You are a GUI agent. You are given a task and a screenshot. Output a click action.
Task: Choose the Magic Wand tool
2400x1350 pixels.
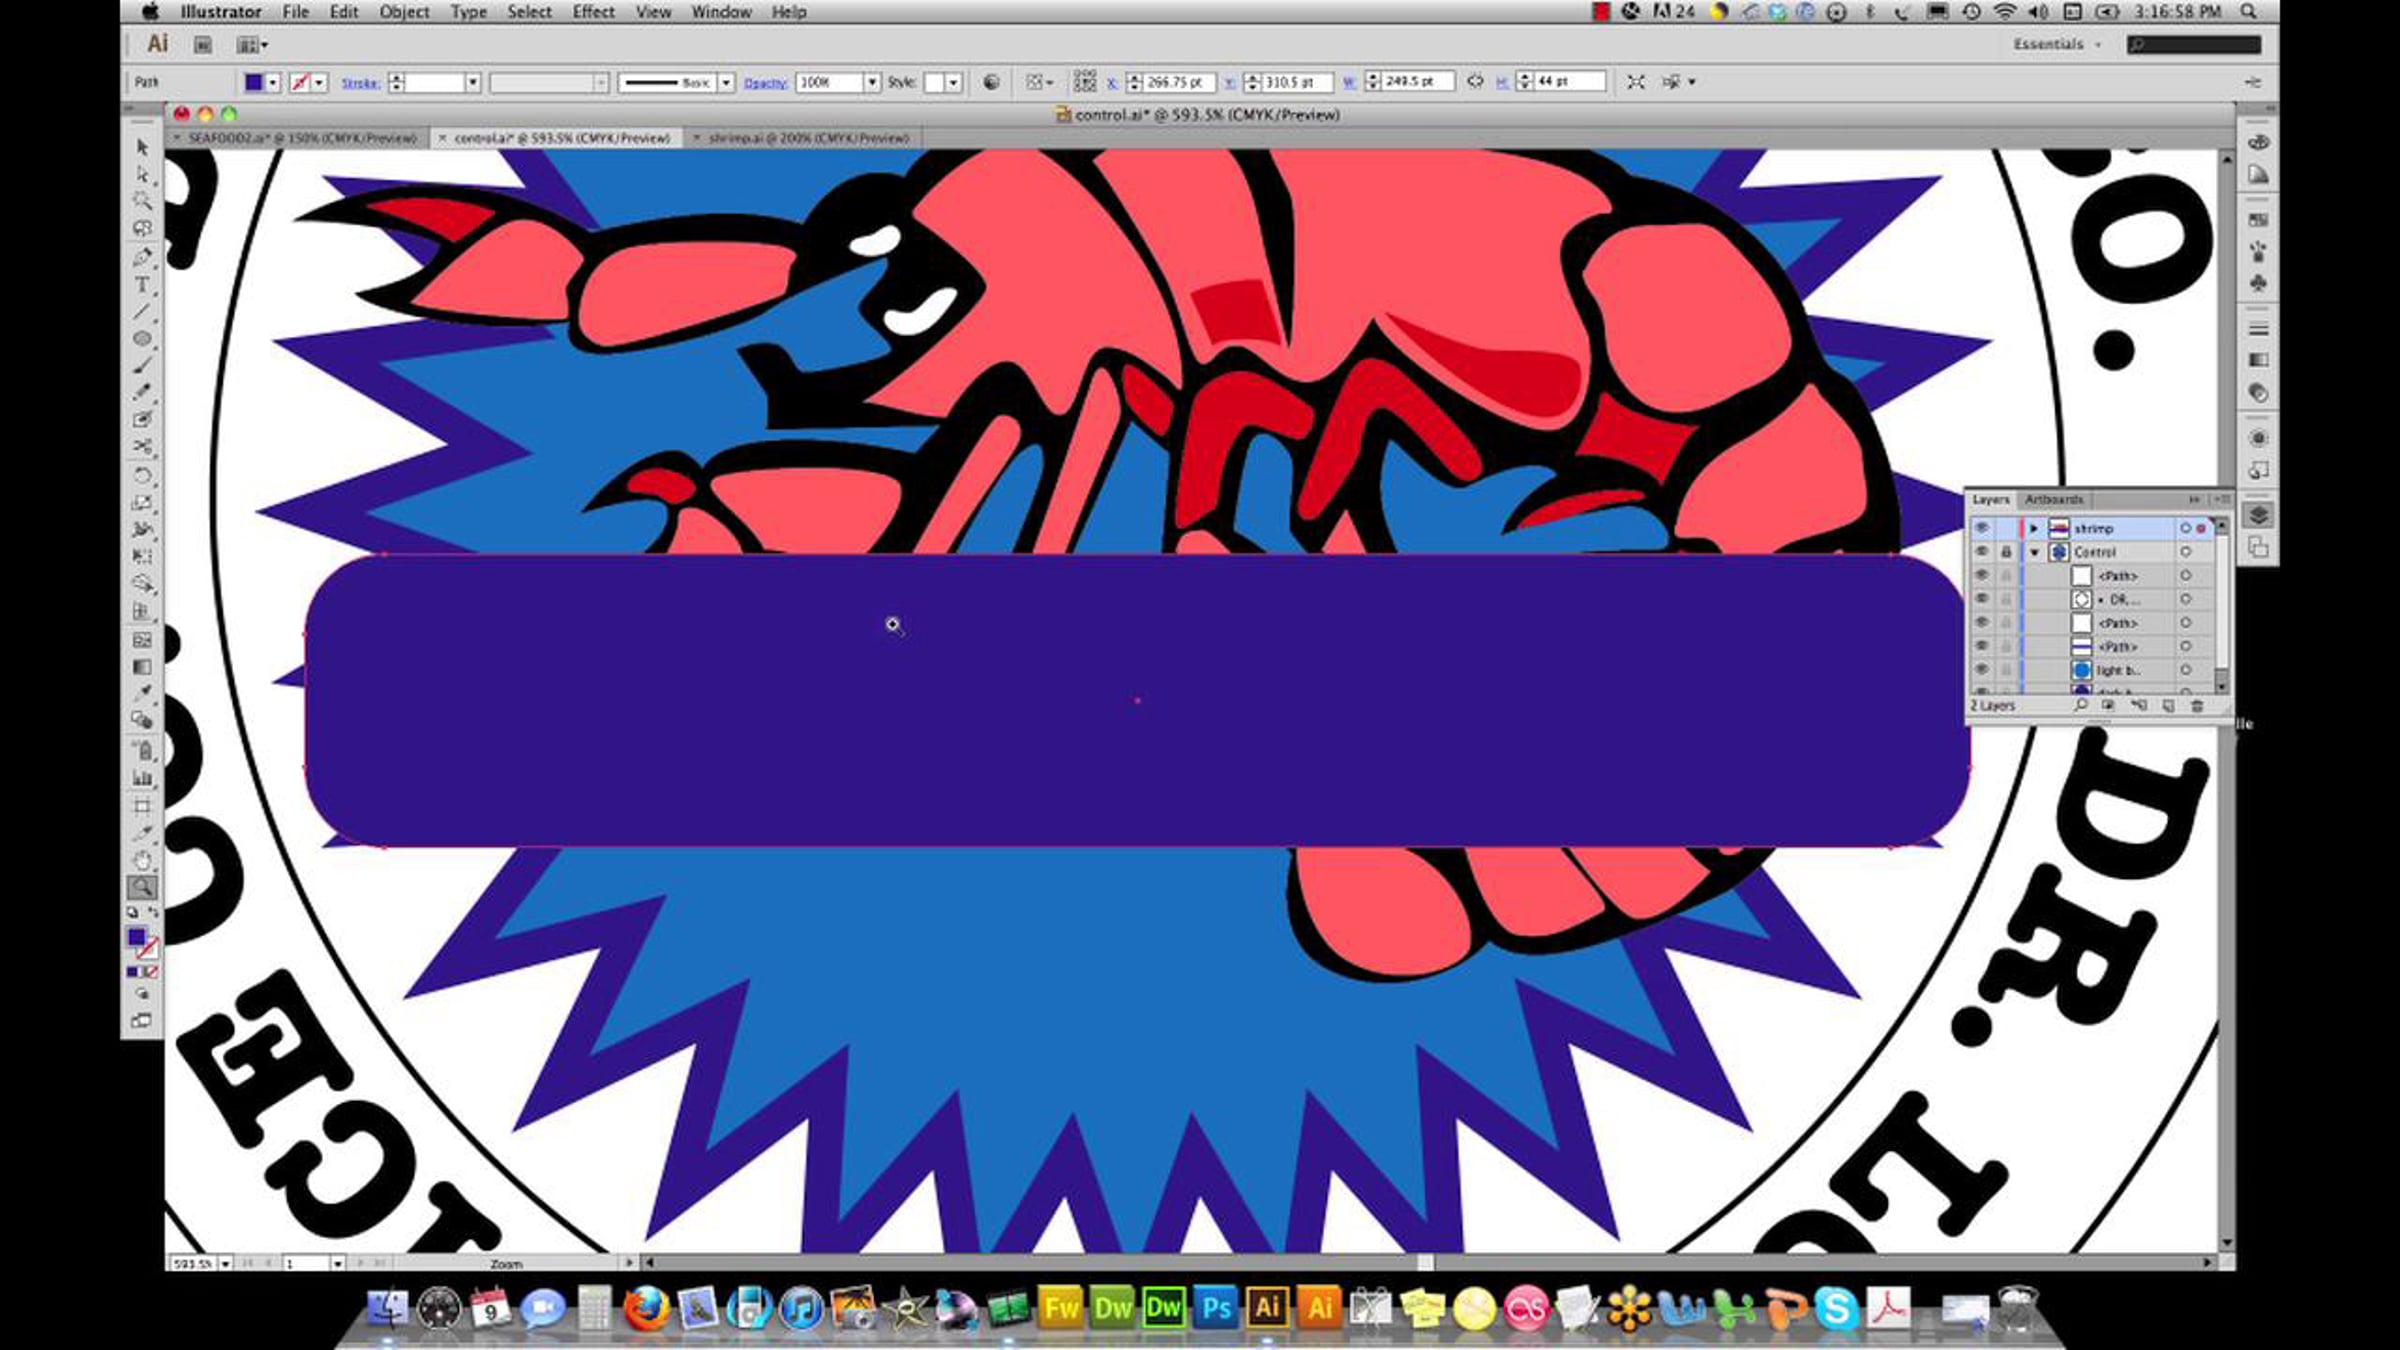(142, 201)
